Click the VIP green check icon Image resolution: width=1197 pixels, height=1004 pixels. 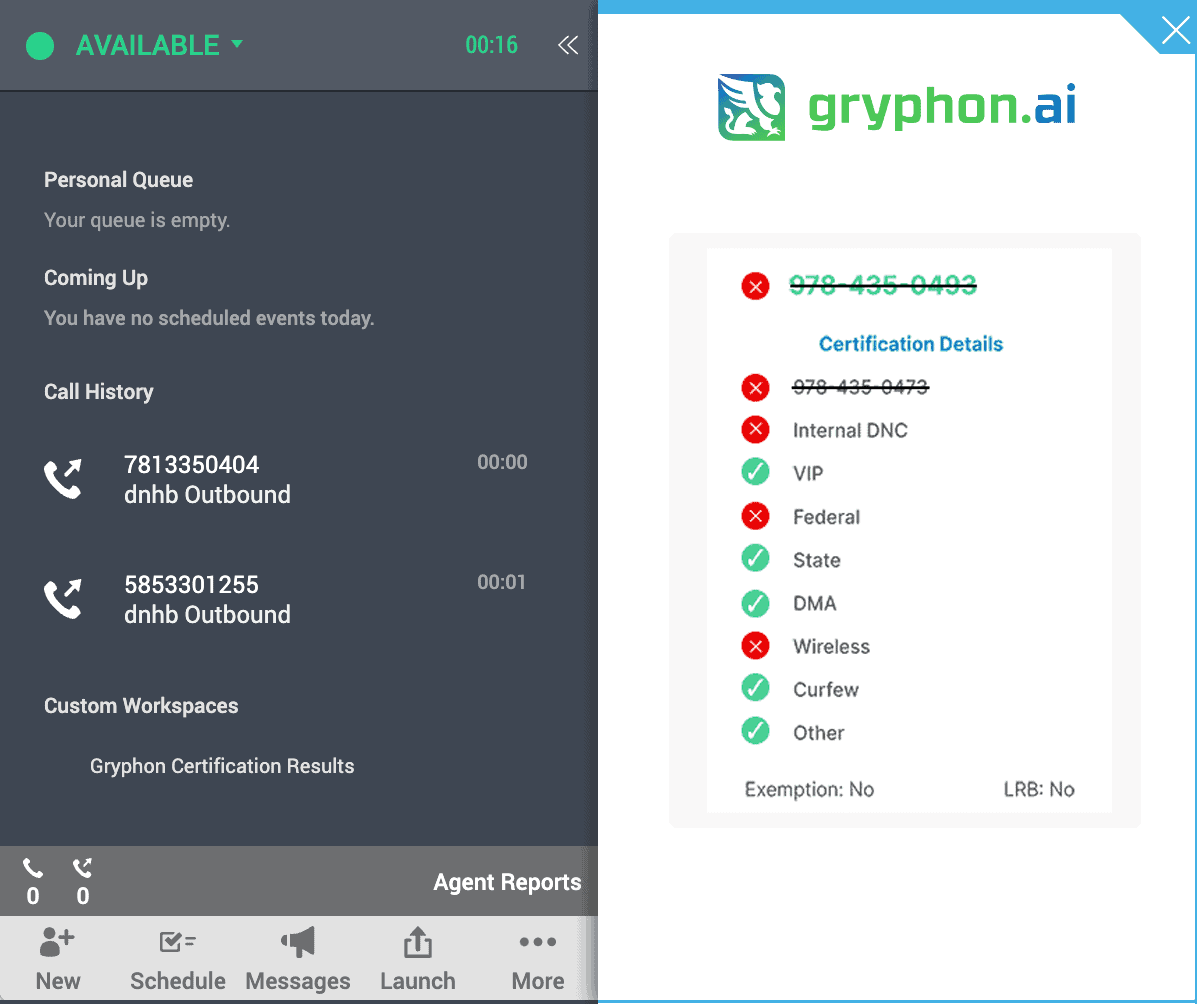click(x=755, y=472)
